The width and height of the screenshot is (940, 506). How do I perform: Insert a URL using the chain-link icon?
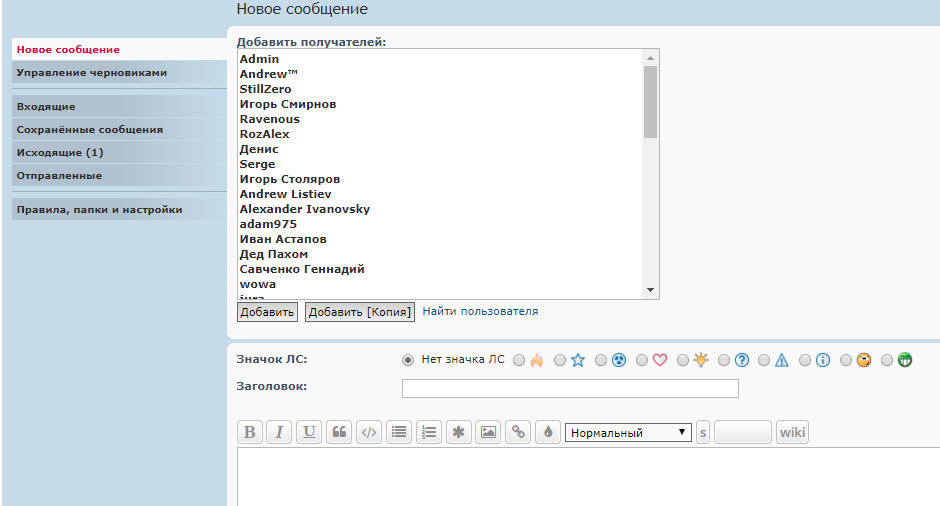(518, 432)
